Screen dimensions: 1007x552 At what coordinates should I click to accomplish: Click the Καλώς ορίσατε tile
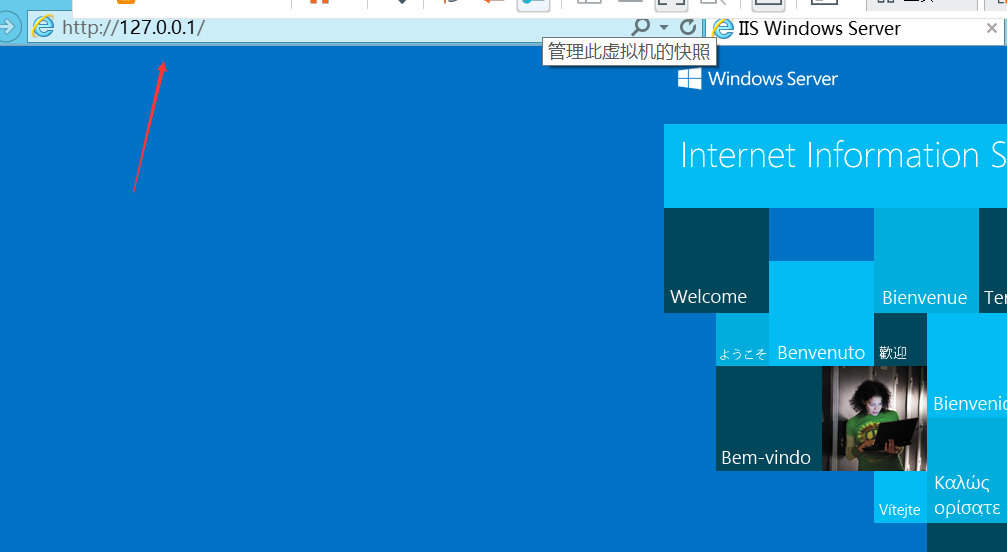pyautogui.click(x=967, y=470)
